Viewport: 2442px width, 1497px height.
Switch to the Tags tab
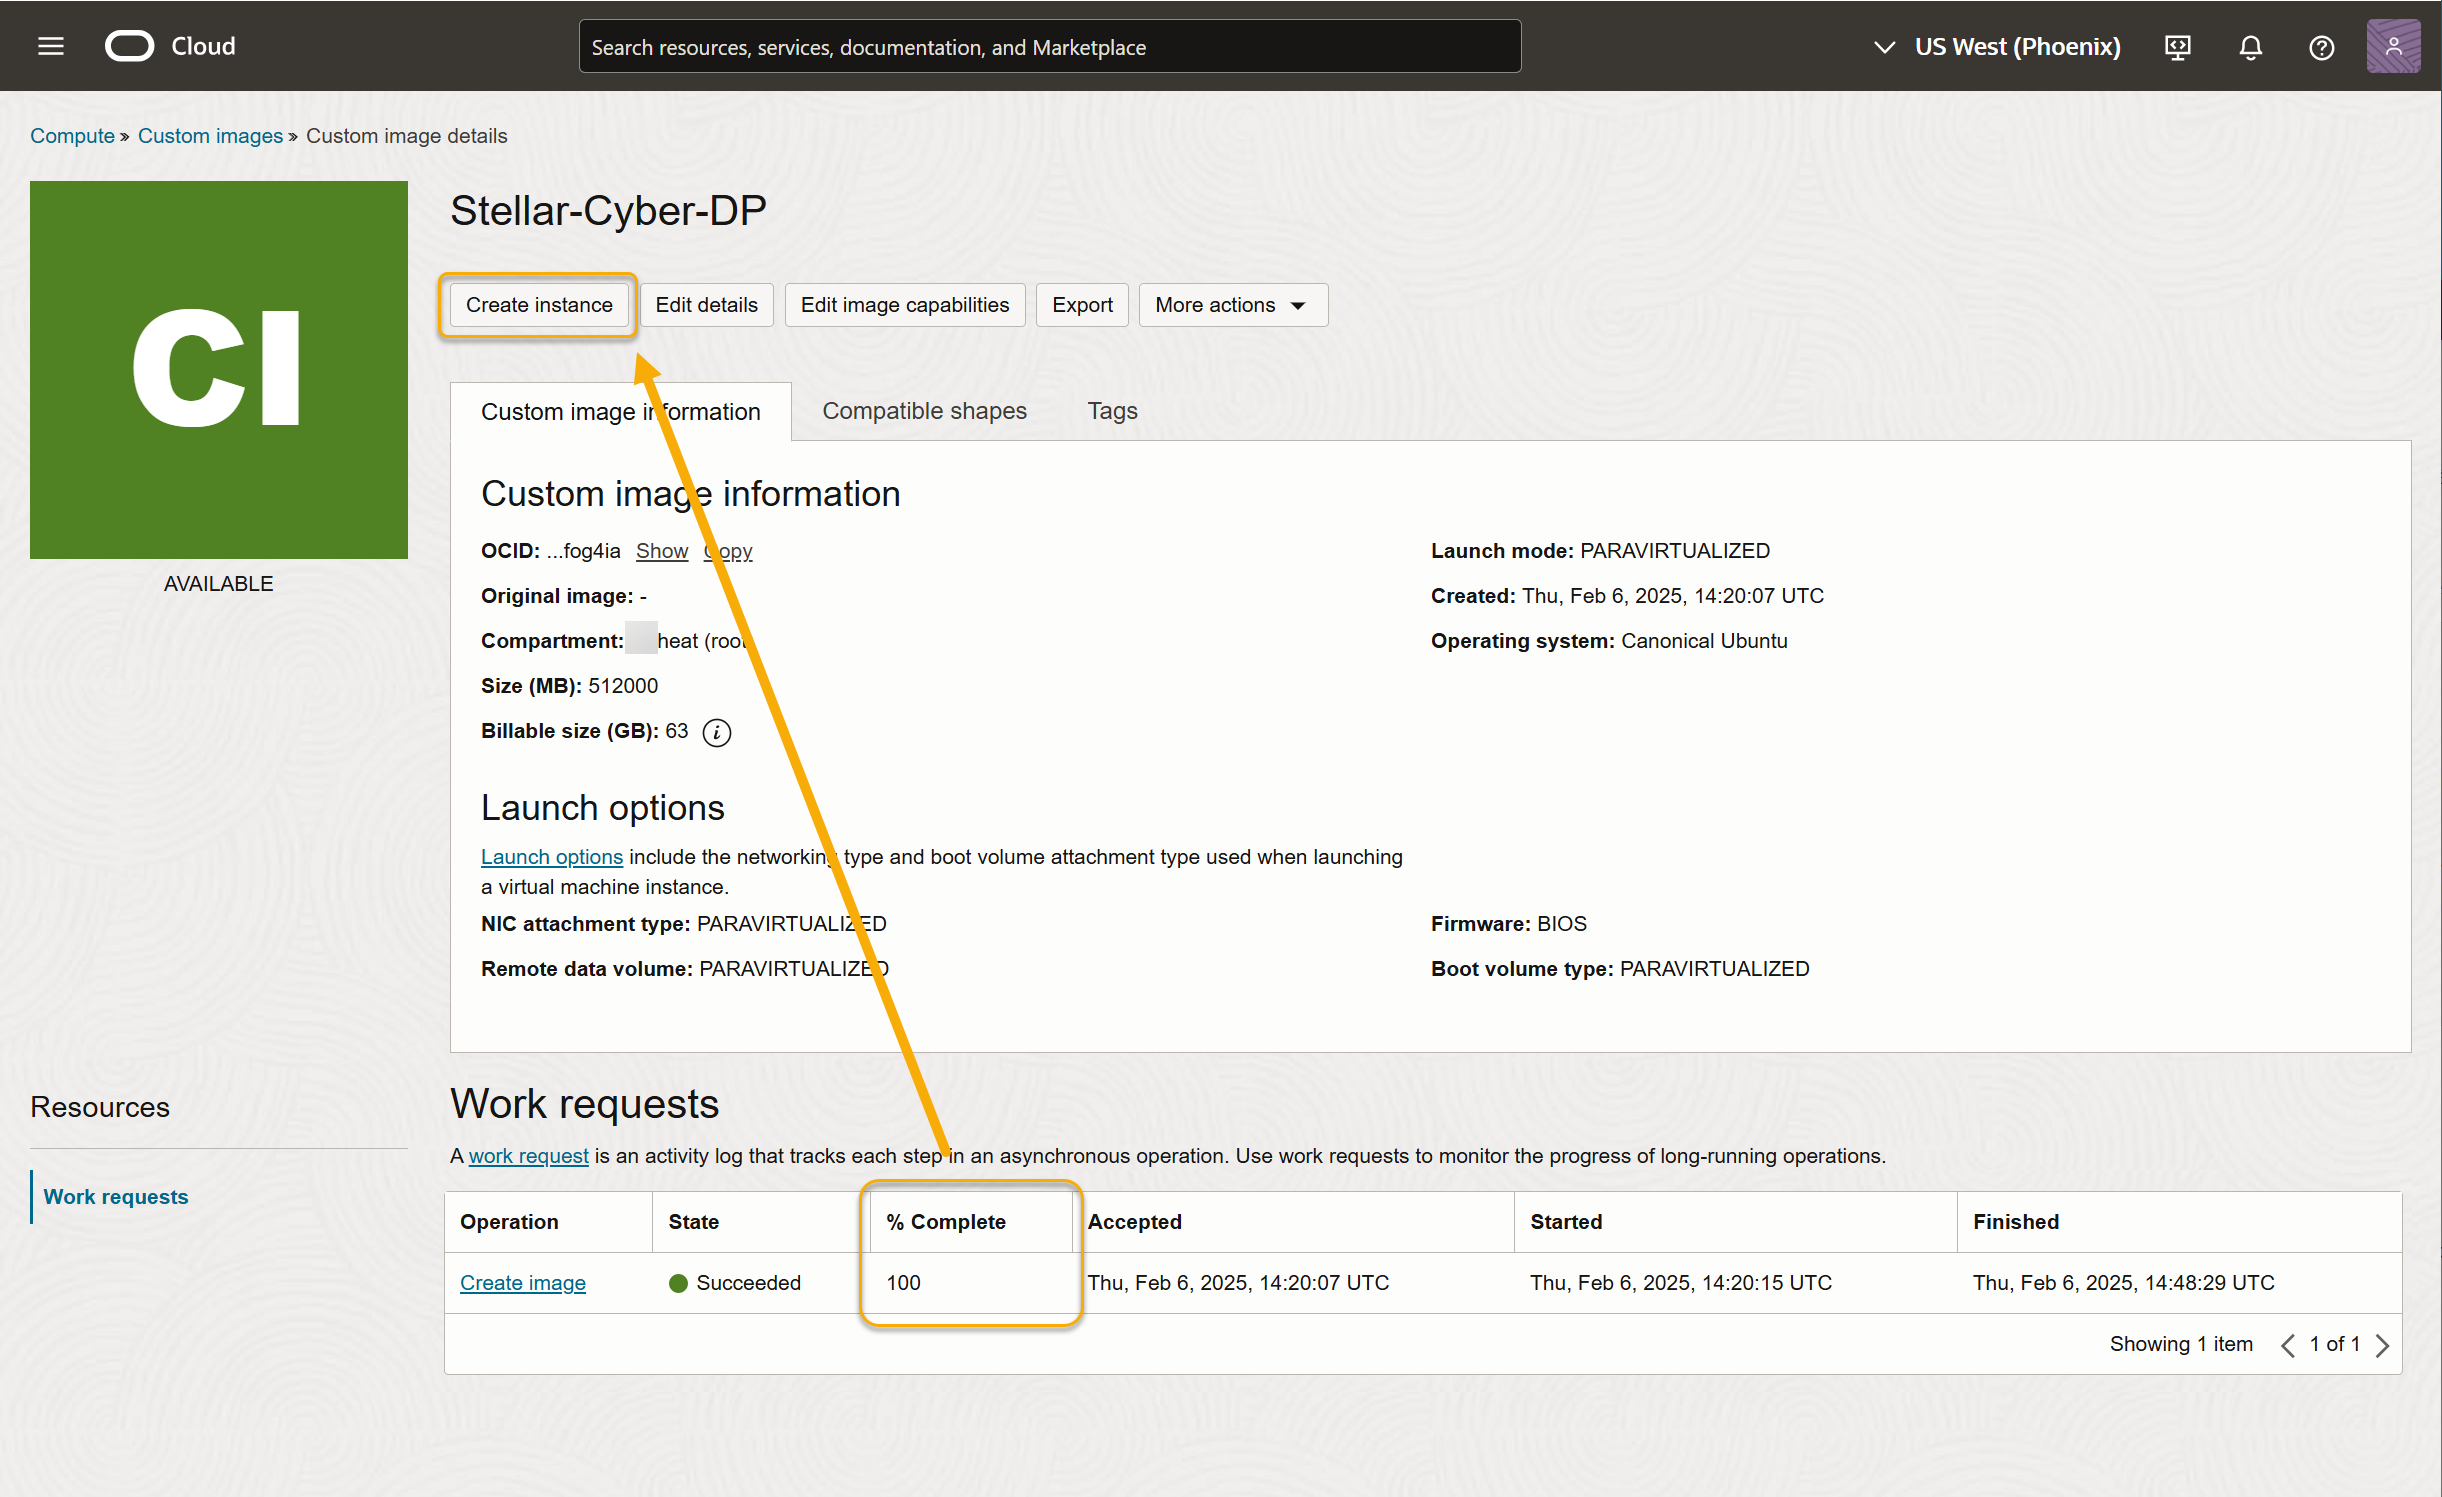pyautogui.click(x=1112, y=411)
